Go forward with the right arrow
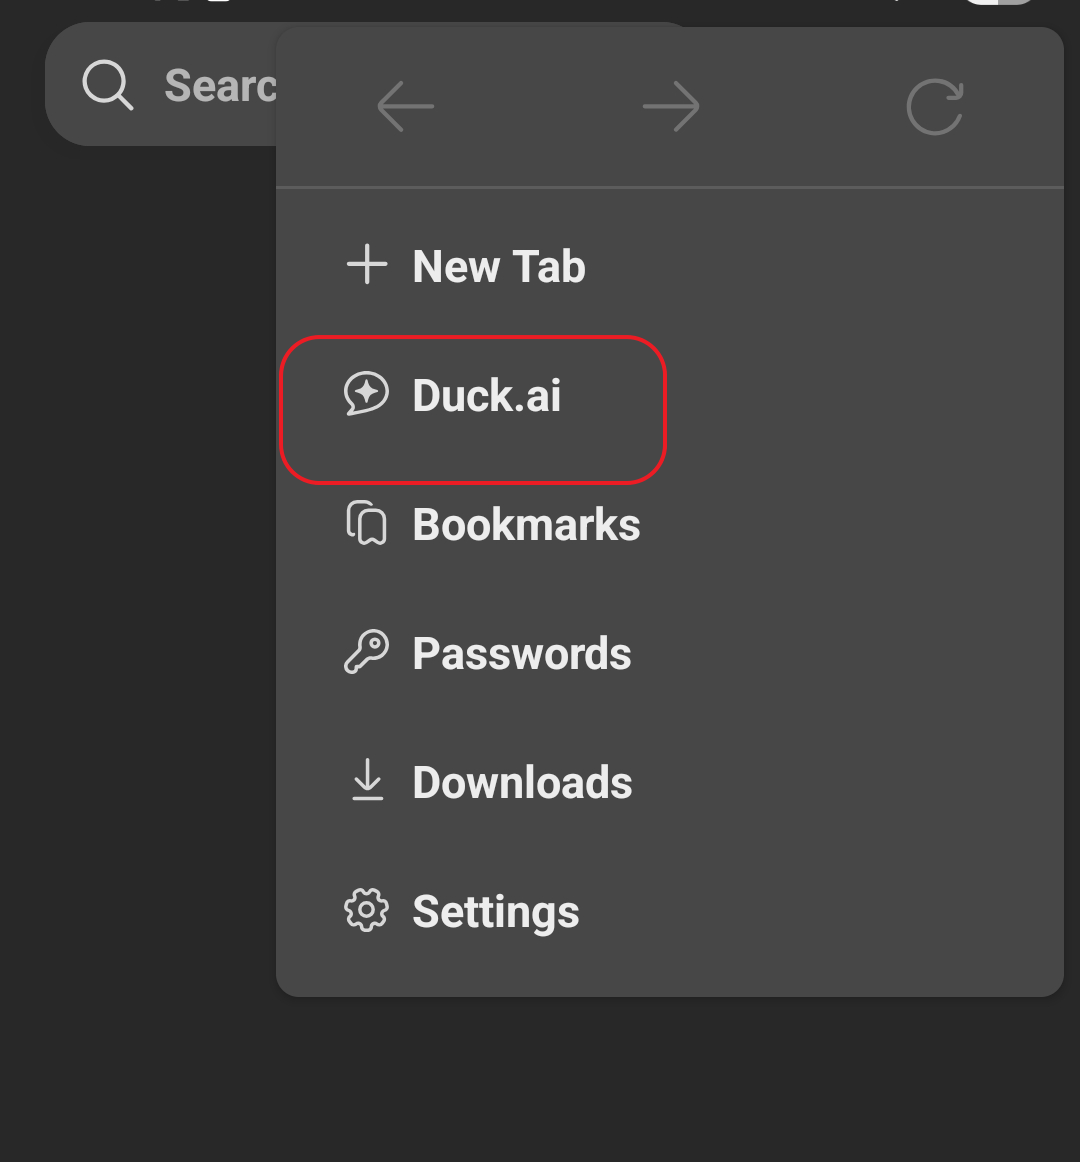 tap(671, 106)
